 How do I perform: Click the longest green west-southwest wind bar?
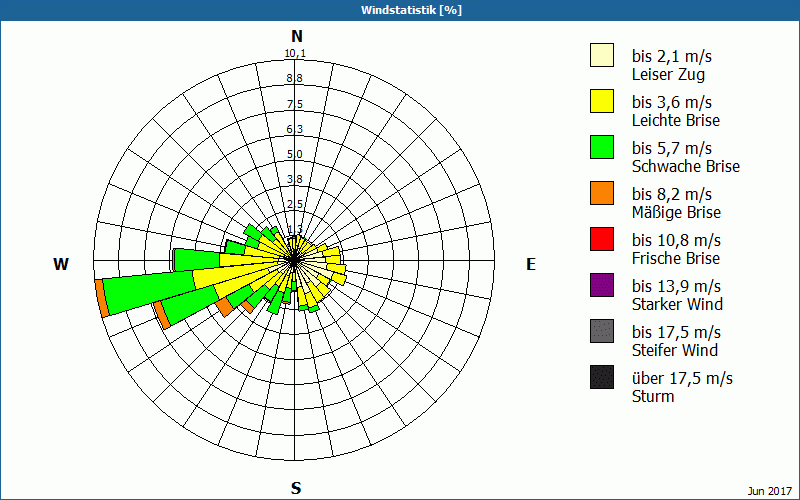[149, 291]
